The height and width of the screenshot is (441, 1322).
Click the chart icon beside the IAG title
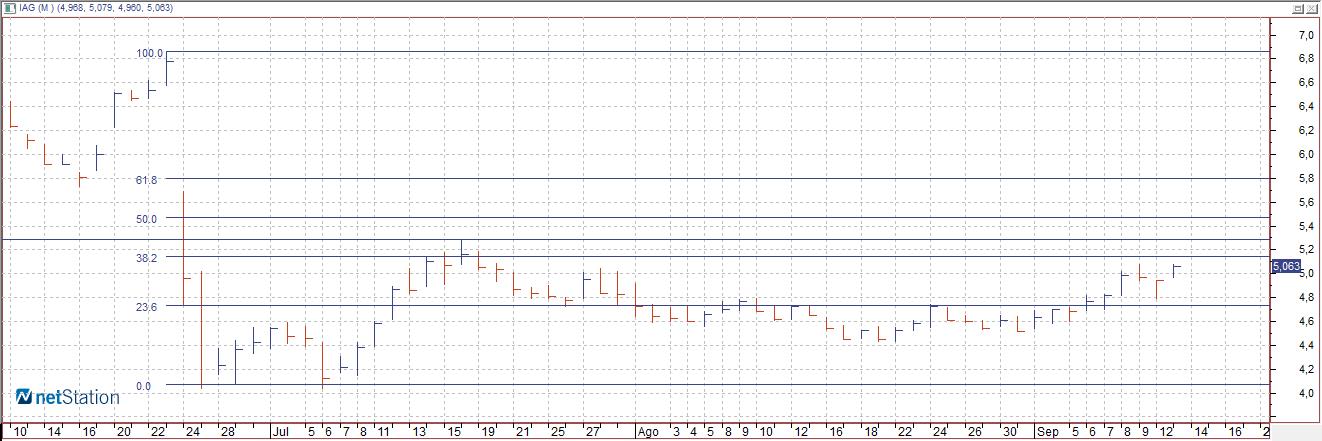tap(9, 8)
